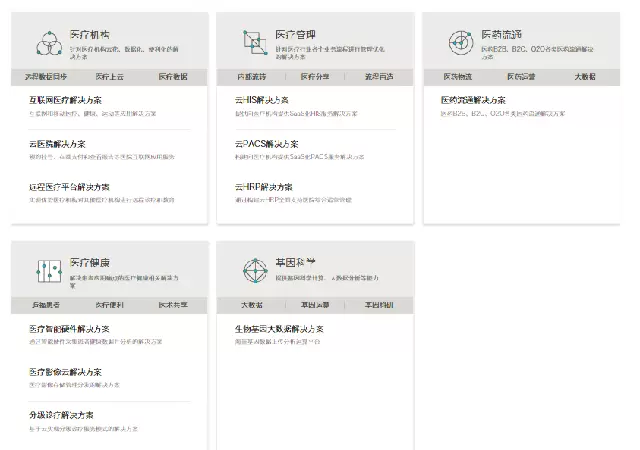Viewport: 640px width, 450px height.
Task: Select the 医疗分享 tab under 医疗管理
Action: [x=315, y=77]
